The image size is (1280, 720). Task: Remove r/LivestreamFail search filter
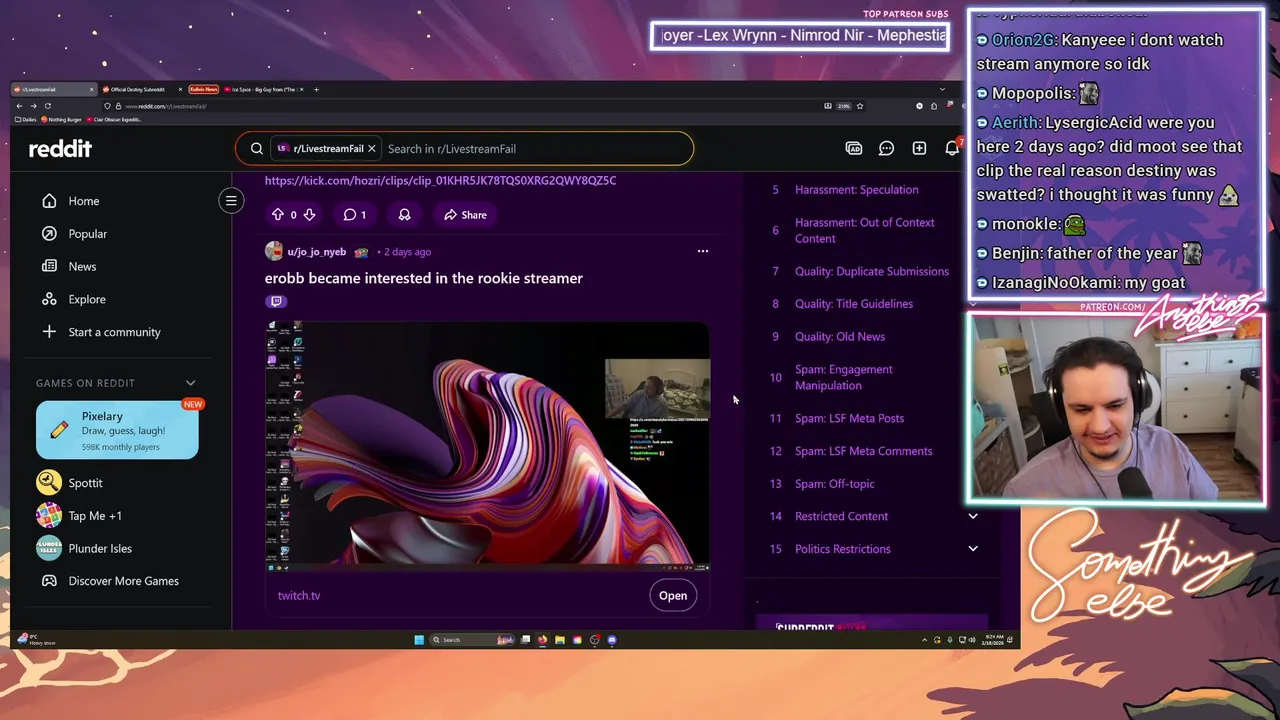tap(371, 149)
